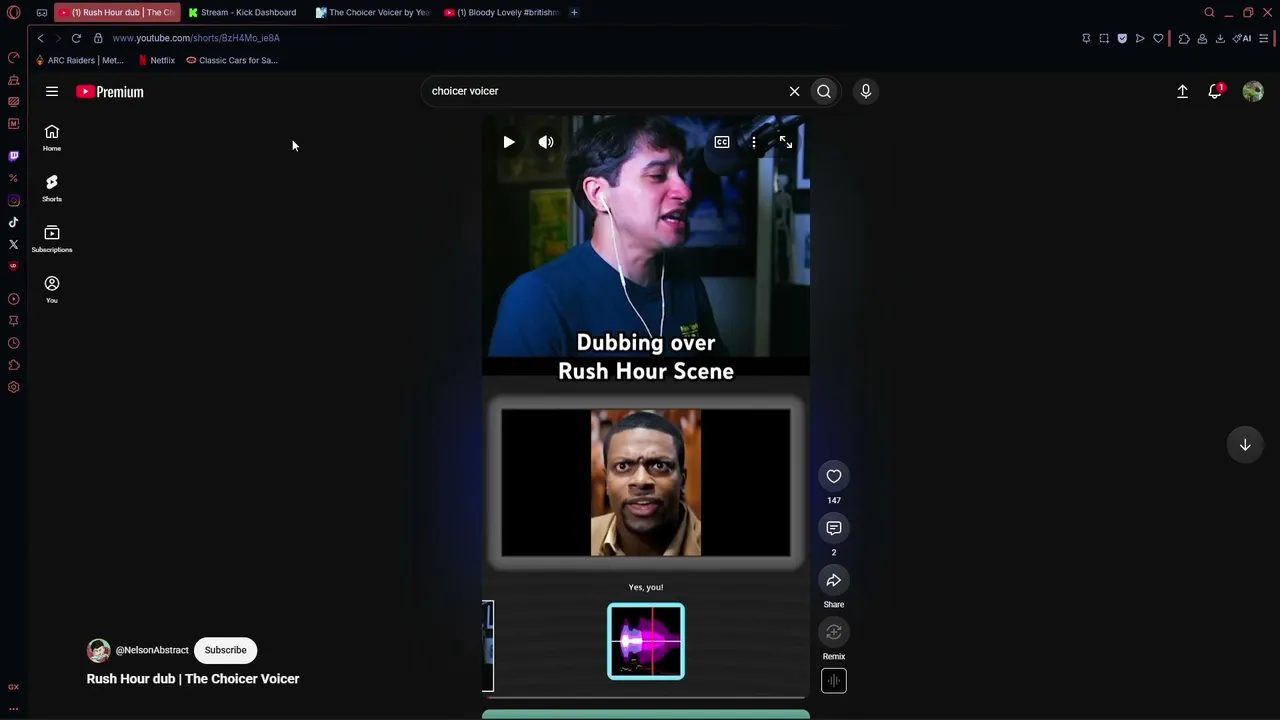Search open tabs with magnifier icon
This screenshot has width=1280, height=720.
click(x=1209, y=13)
